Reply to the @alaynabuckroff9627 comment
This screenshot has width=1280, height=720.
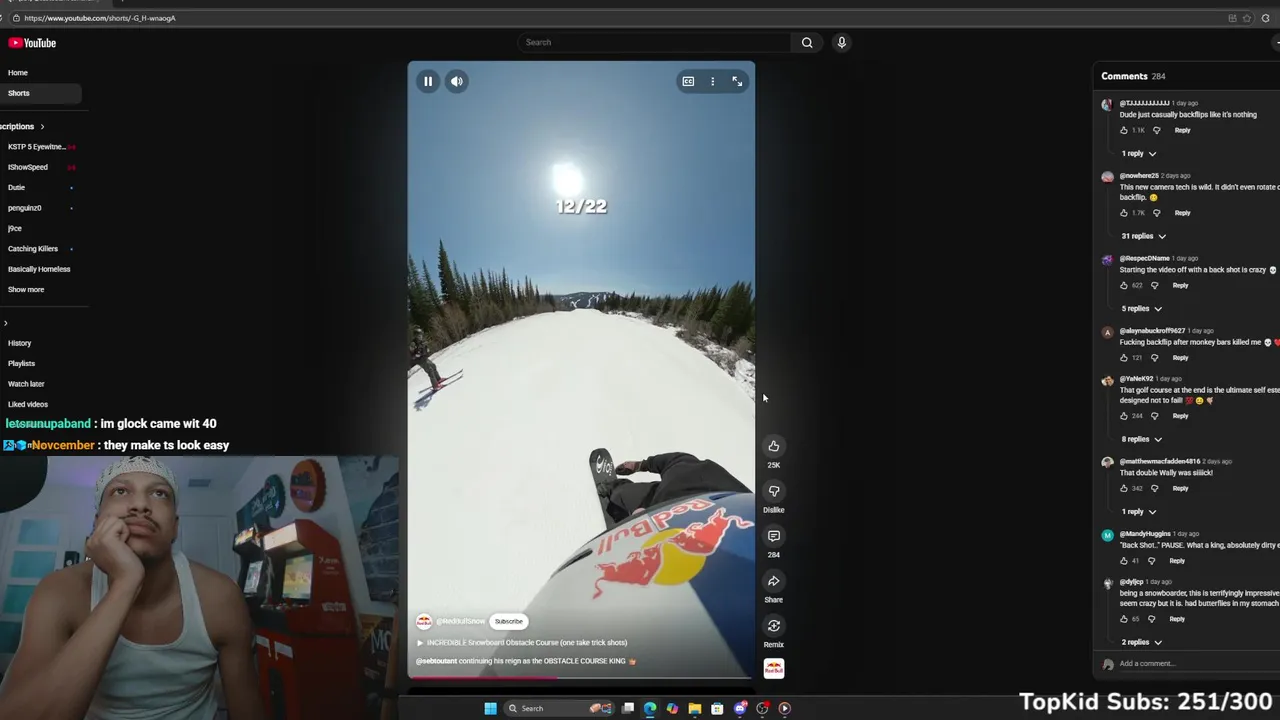[x=1180, y=358]
